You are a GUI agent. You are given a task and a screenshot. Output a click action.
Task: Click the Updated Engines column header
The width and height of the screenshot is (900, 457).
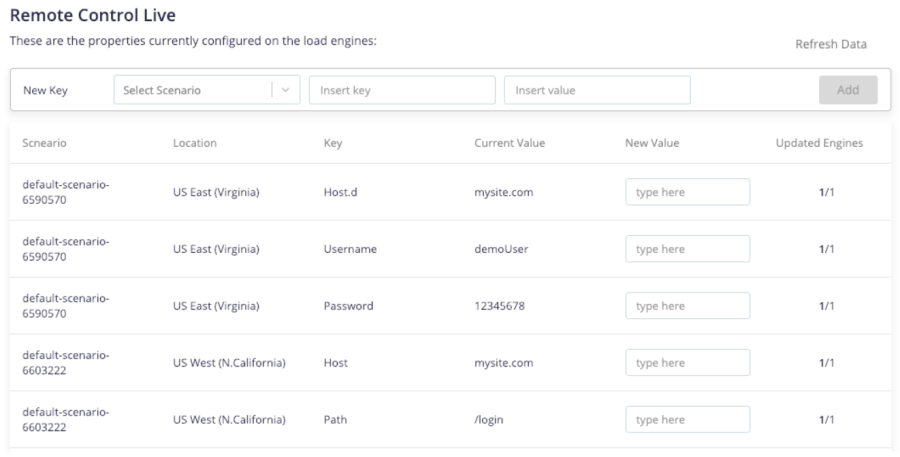(x=819, y=143)
